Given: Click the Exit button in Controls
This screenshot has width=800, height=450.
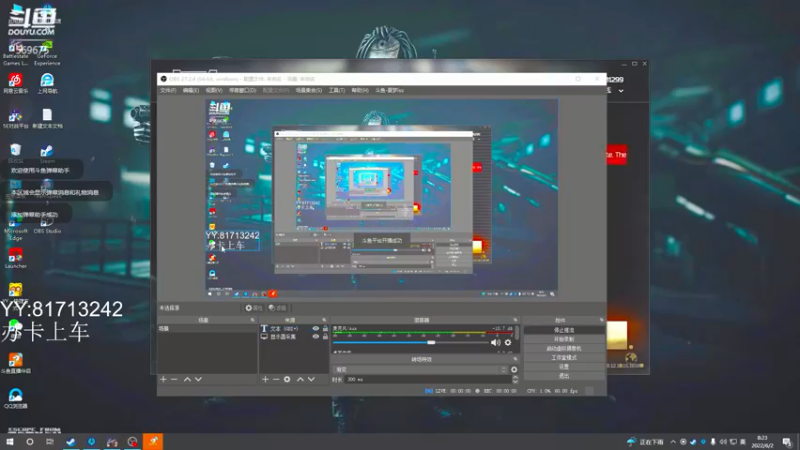Looking at the screenshot, I should pos(564,376).
